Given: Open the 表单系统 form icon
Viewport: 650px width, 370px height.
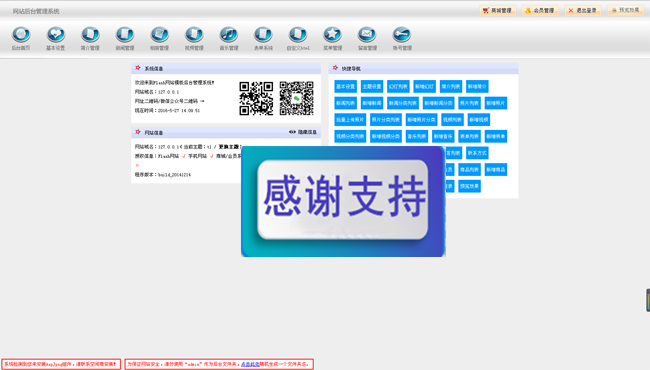Looking at the screenshot, I should (263, 34).
